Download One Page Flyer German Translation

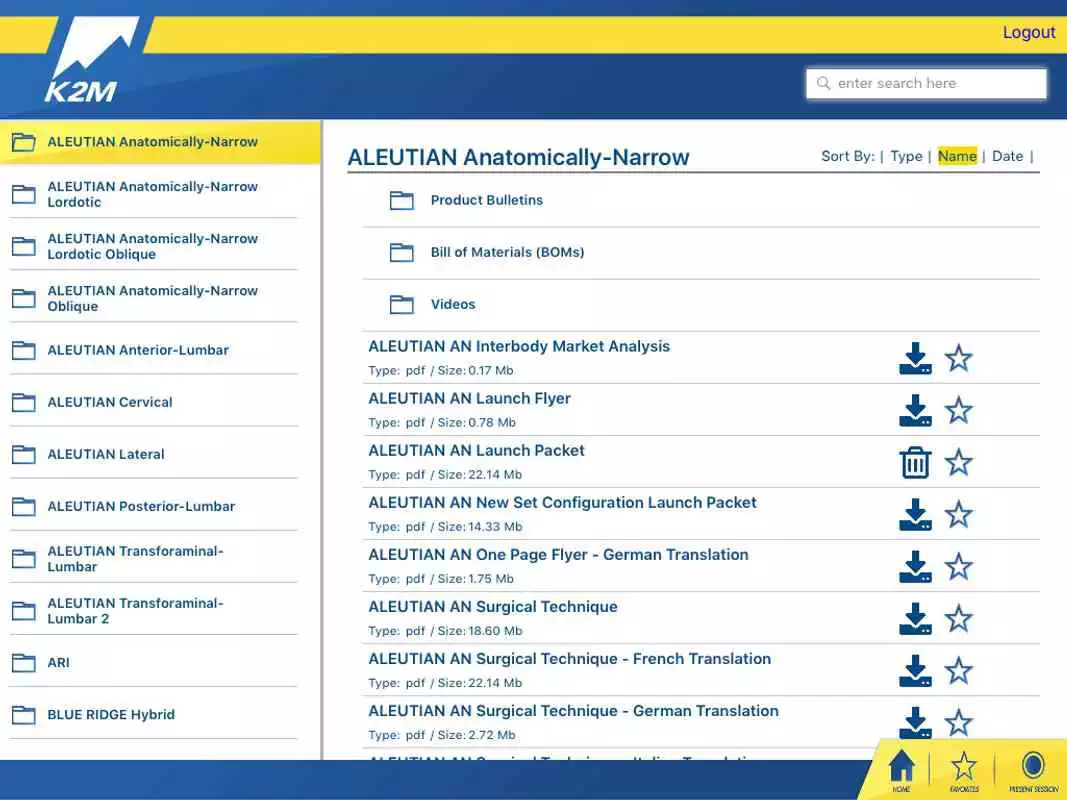click(915, 567)
